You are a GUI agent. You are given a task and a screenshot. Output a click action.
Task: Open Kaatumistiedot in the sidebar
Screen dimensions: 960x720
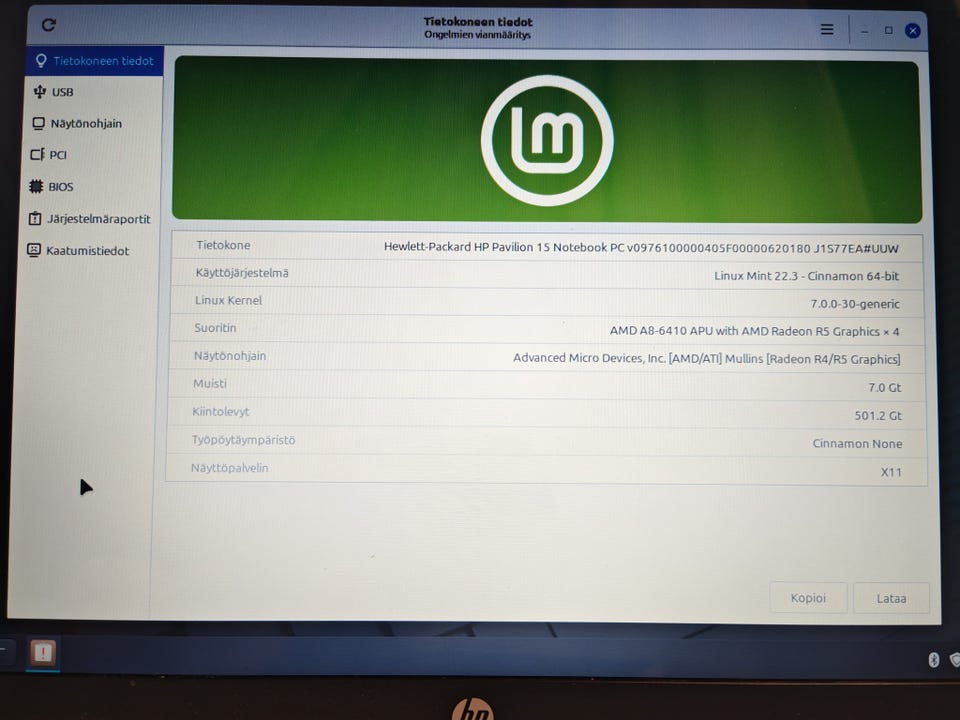click(x=89, y=250)
